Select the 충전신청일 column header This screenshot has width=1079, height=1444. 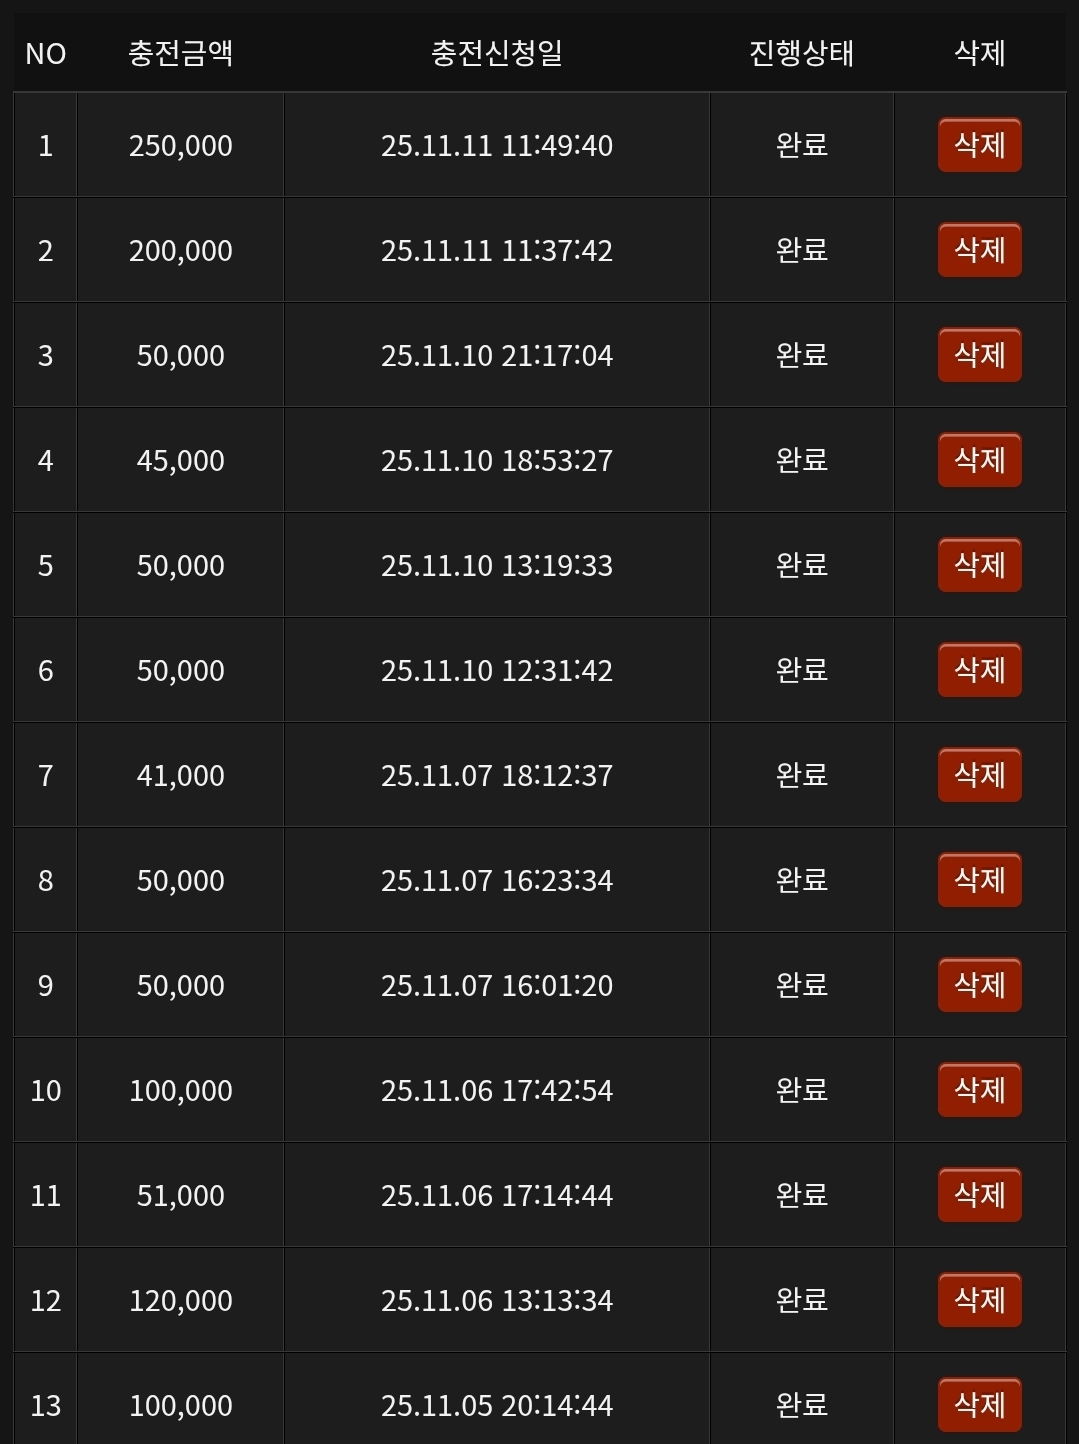click(x=496, y=53)
